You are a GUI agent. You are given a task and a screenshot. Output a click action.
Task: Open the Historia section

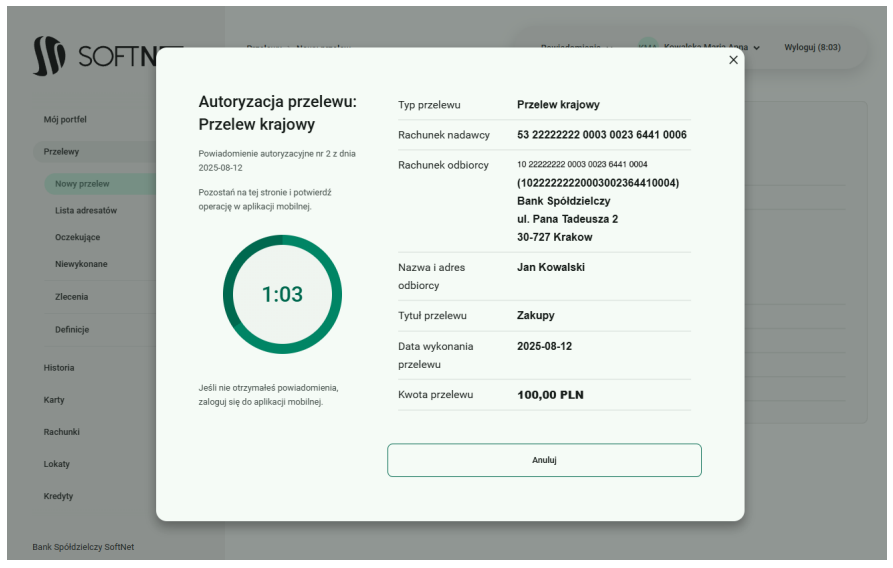(x=59, y=368)
